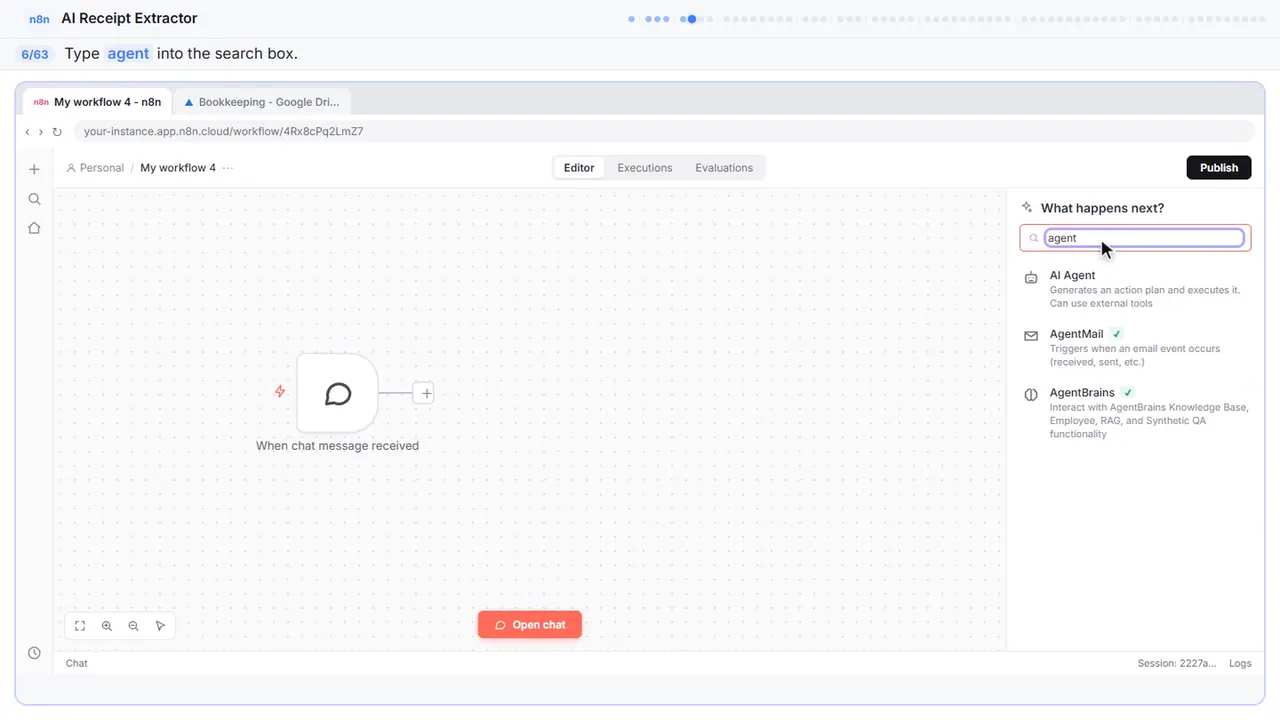1280x720 pixels.
Task: Click the fit-to-view canvas icon
Action: point(80,626)
